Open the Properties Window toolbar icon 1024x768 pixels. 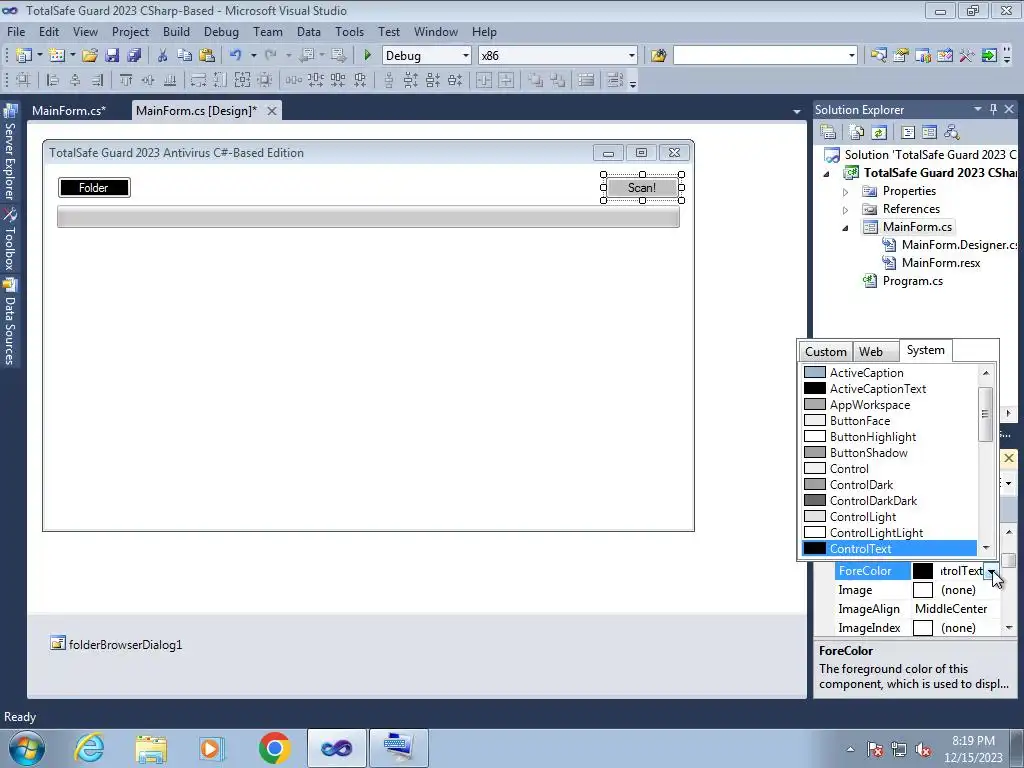(901, 56)
